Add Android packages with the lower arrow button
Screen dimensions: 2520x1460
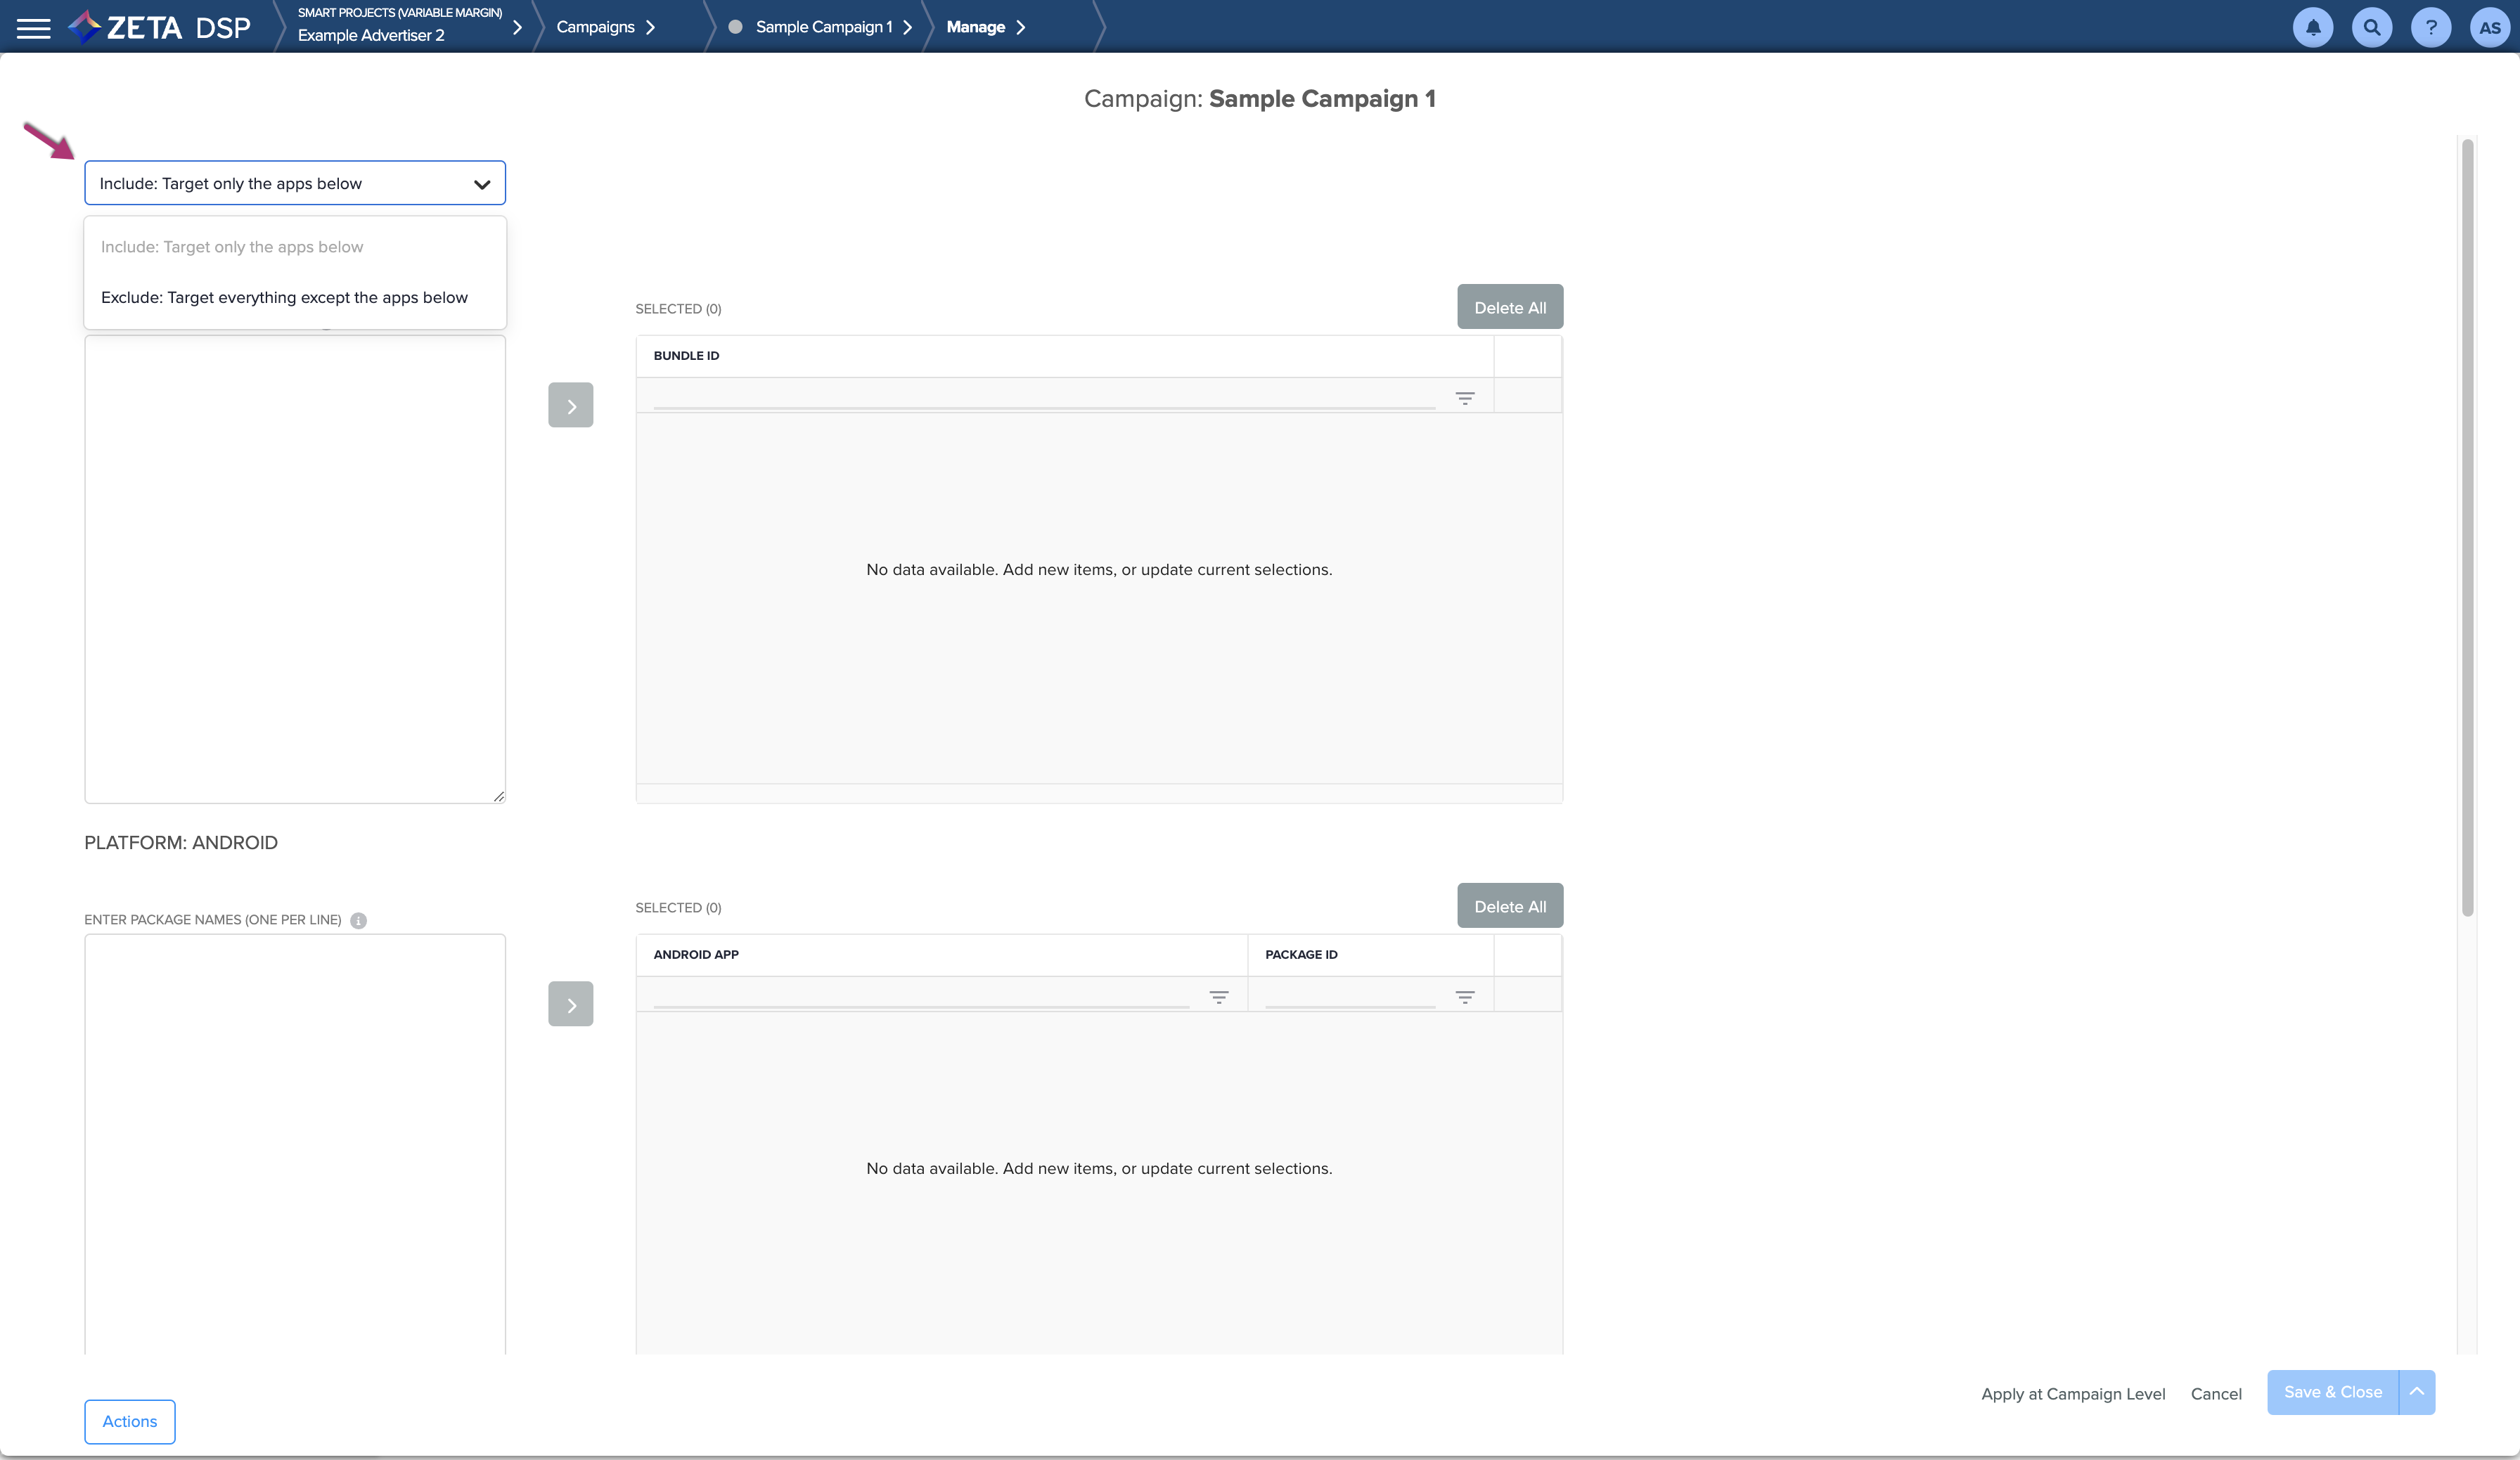tap(570, 1004)
